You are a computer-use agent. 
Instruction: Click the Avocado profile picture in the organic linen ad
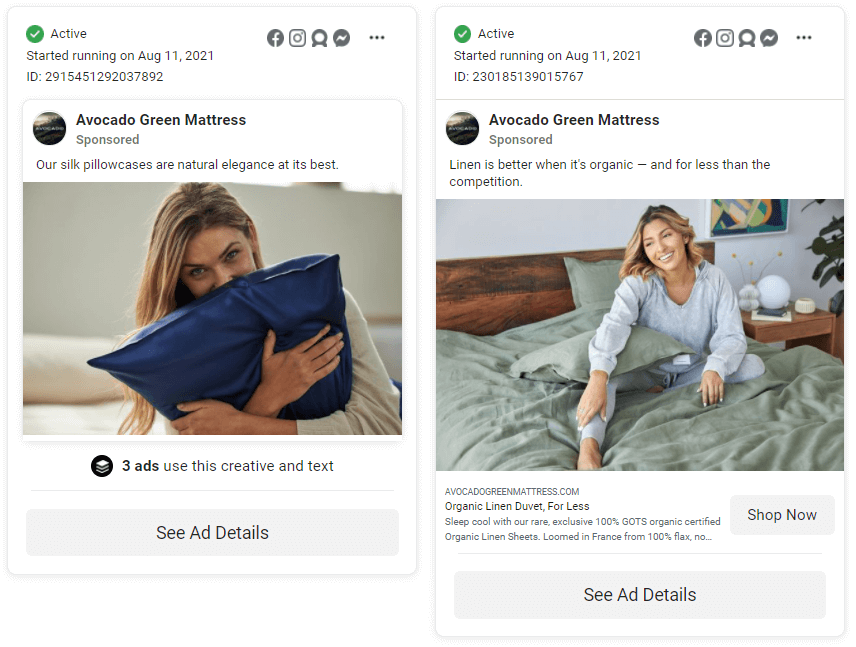(x=462, y=128)
